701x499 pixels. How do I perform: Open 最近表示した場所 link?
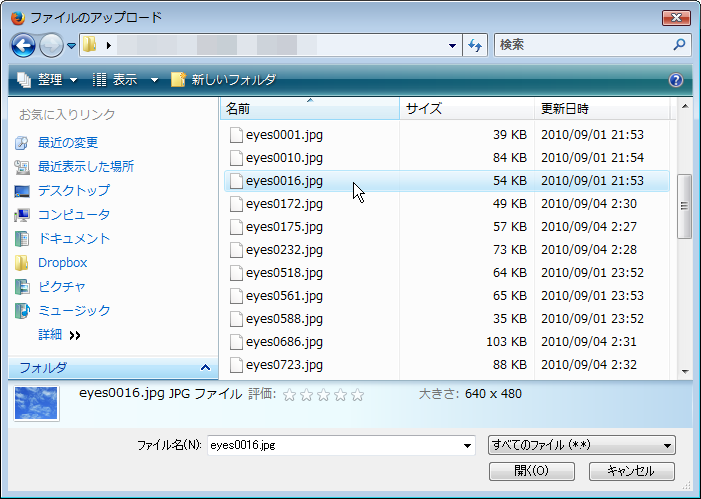[x=86, y=167]
